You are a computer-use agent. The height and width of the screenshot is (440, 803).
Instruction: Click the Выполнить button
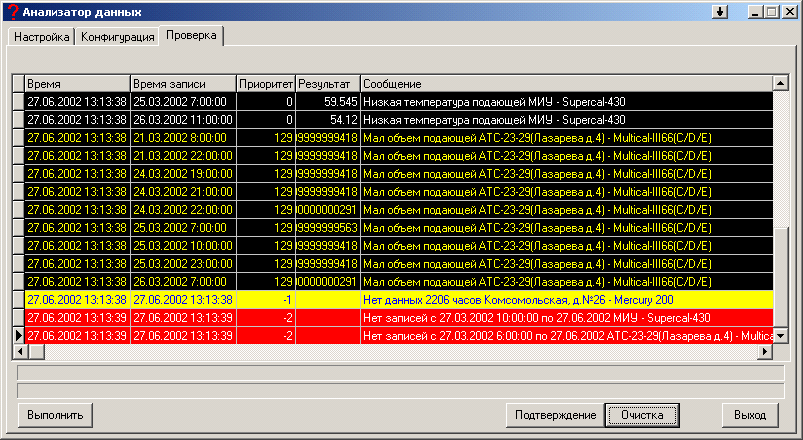(x=55, y=415)
